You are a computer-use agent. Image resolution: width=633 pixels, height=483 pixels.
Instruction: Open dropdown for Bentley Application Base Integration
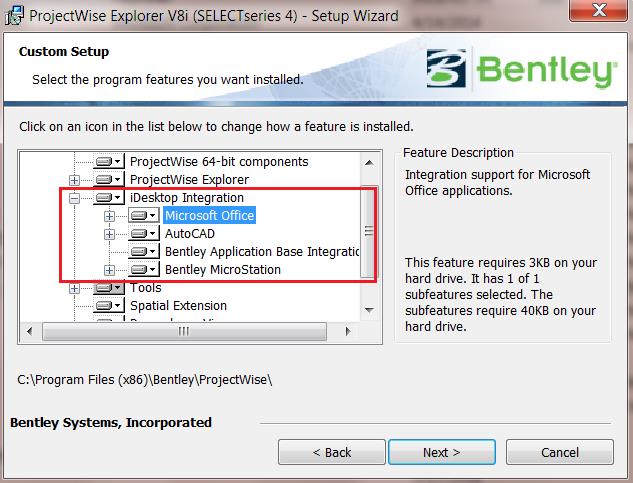(144, 252)
